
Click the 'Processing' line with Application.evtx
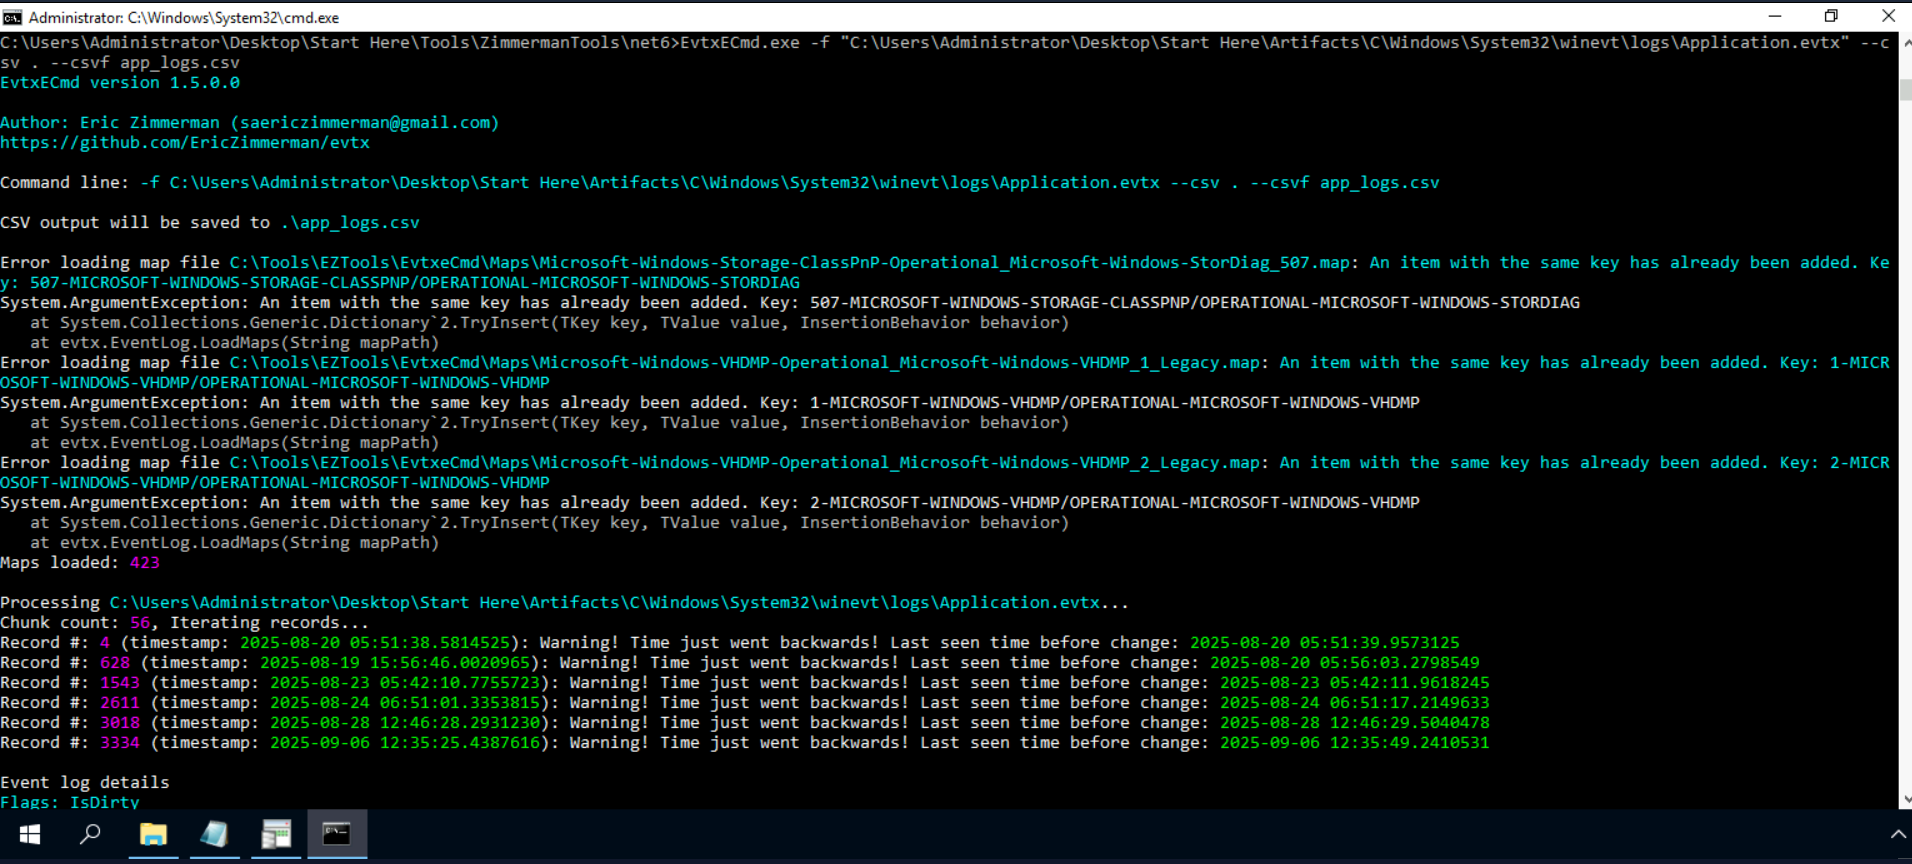pyautogui.click(x=565, y=602)
